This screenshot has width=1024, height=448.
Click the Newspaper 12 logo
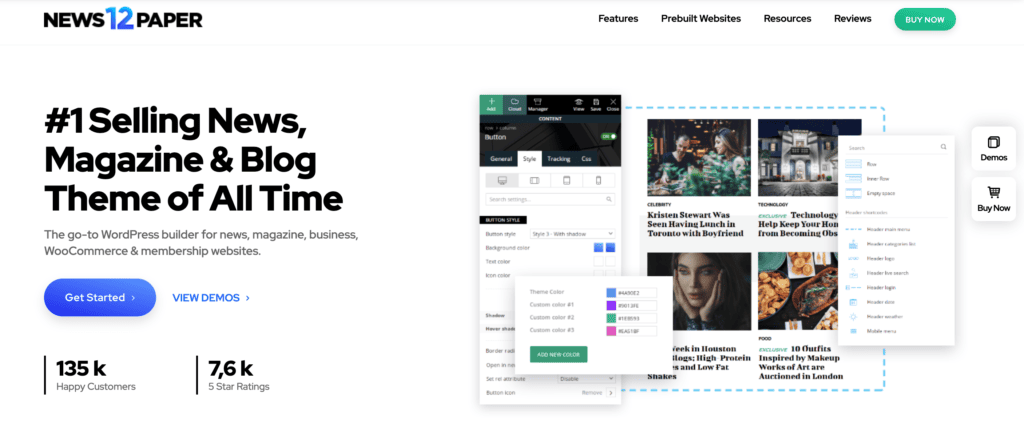123,20
